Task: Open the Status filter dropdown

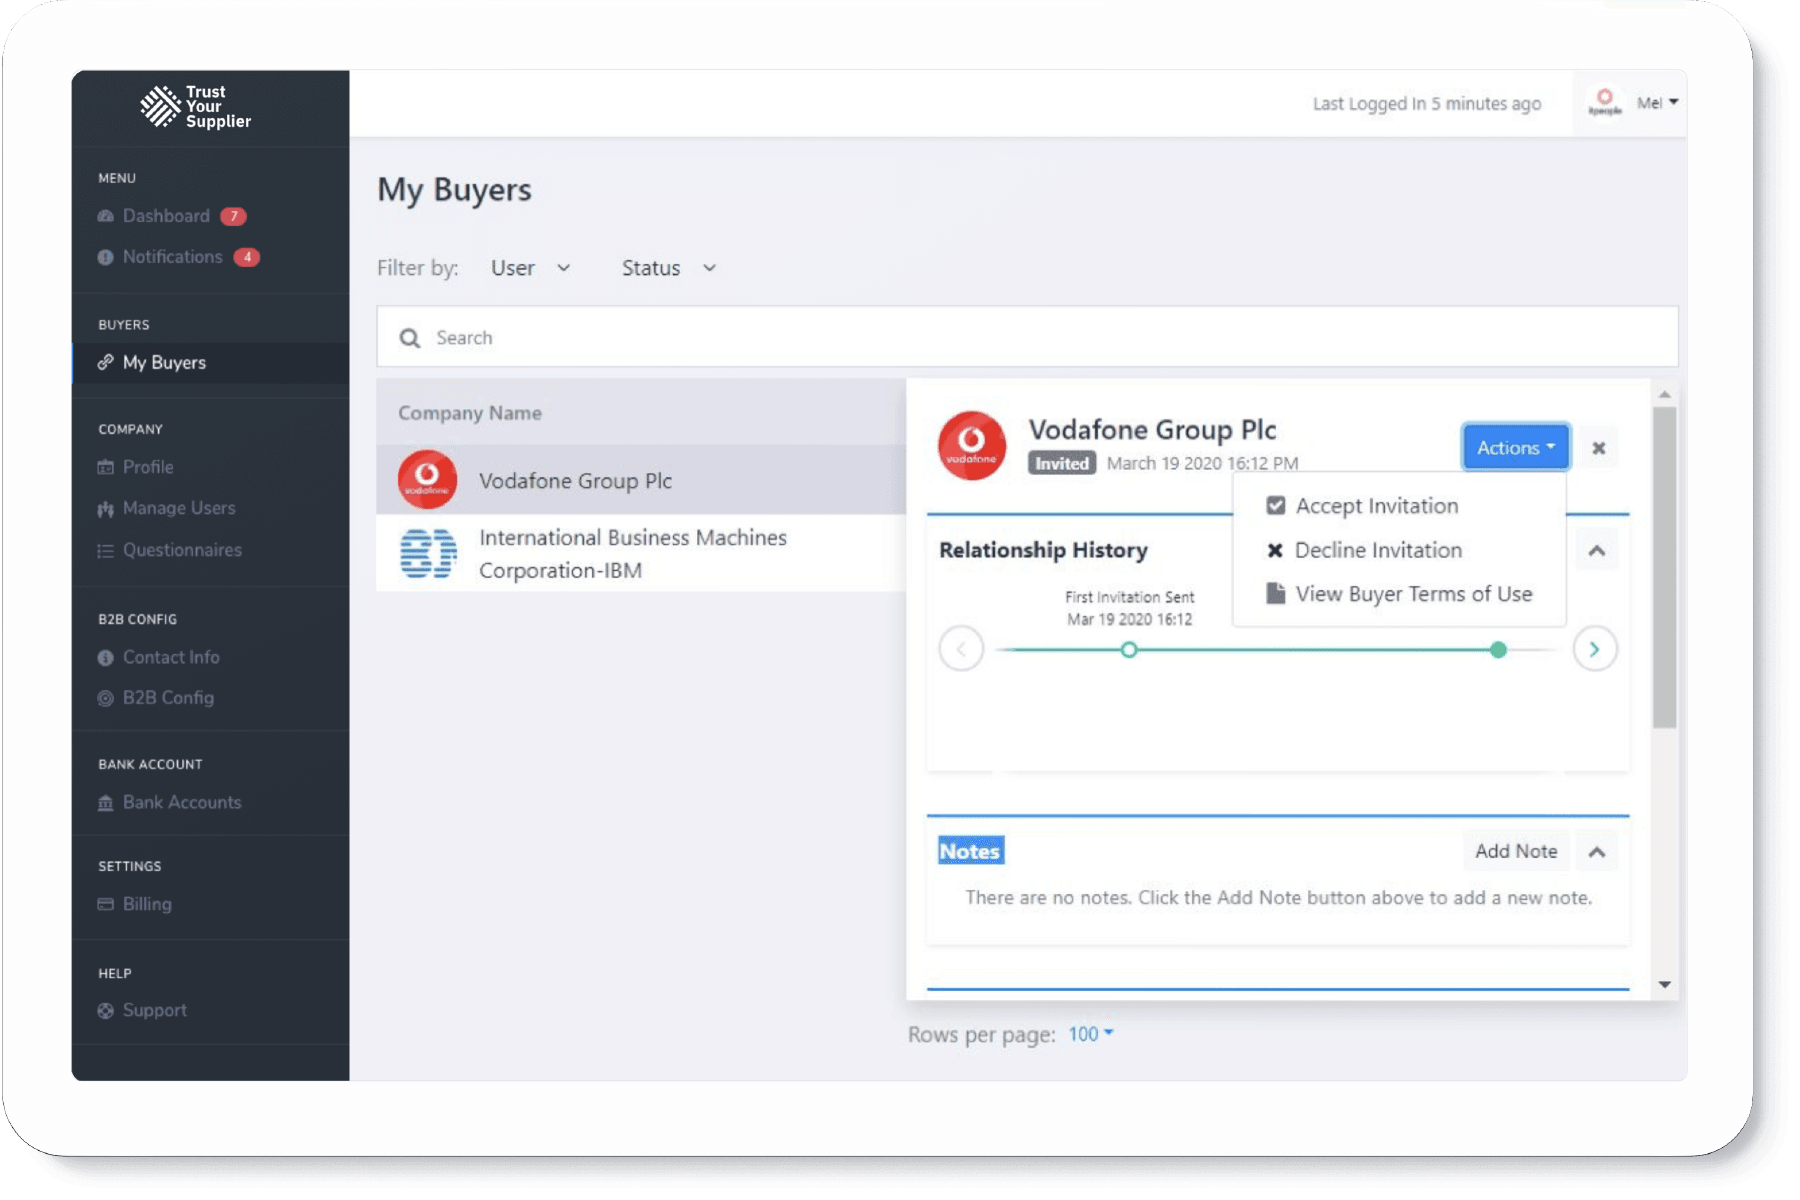Action: tap(669, 268)
